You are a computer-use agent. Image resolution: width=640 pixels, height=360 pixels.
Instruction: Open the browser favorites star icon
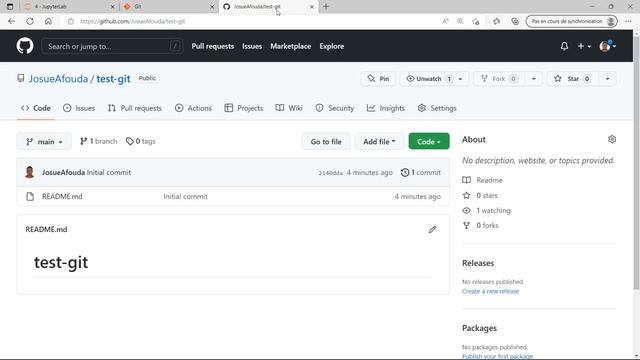pyautogui.click(x=496, y=21)
